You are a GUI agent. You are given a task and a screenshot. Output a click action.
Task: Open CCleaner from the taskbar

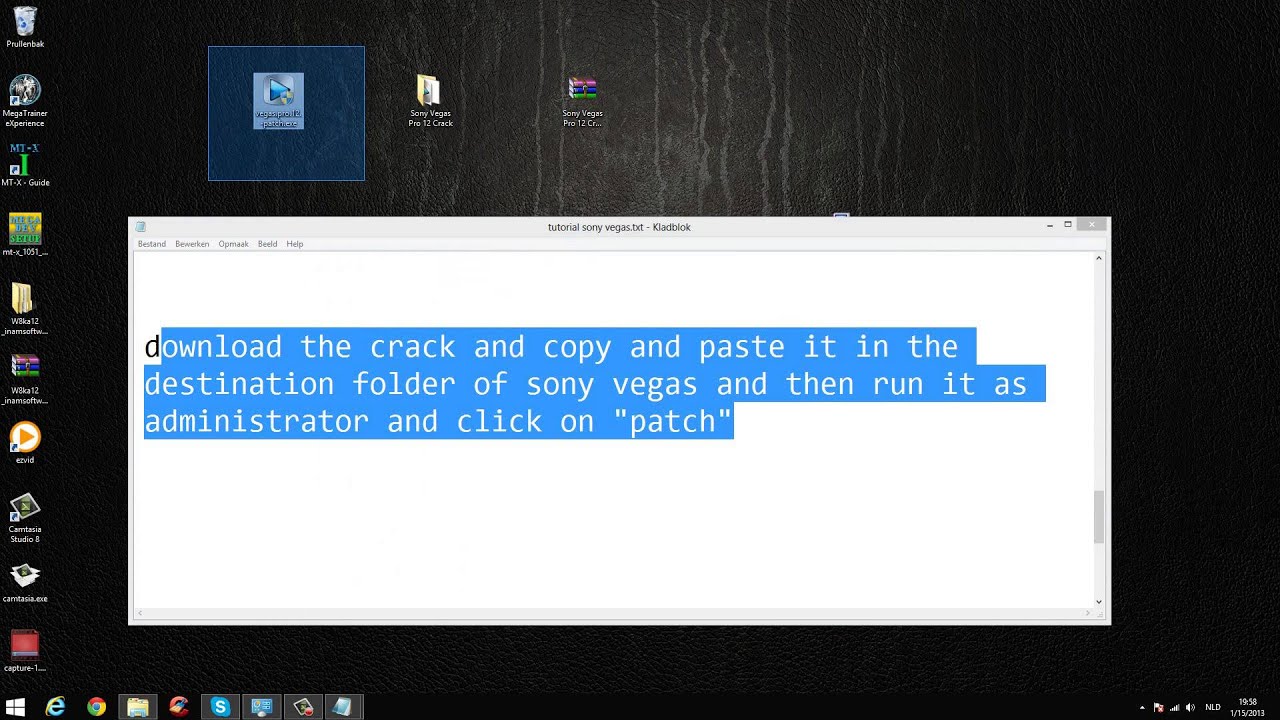pos(178,707)
